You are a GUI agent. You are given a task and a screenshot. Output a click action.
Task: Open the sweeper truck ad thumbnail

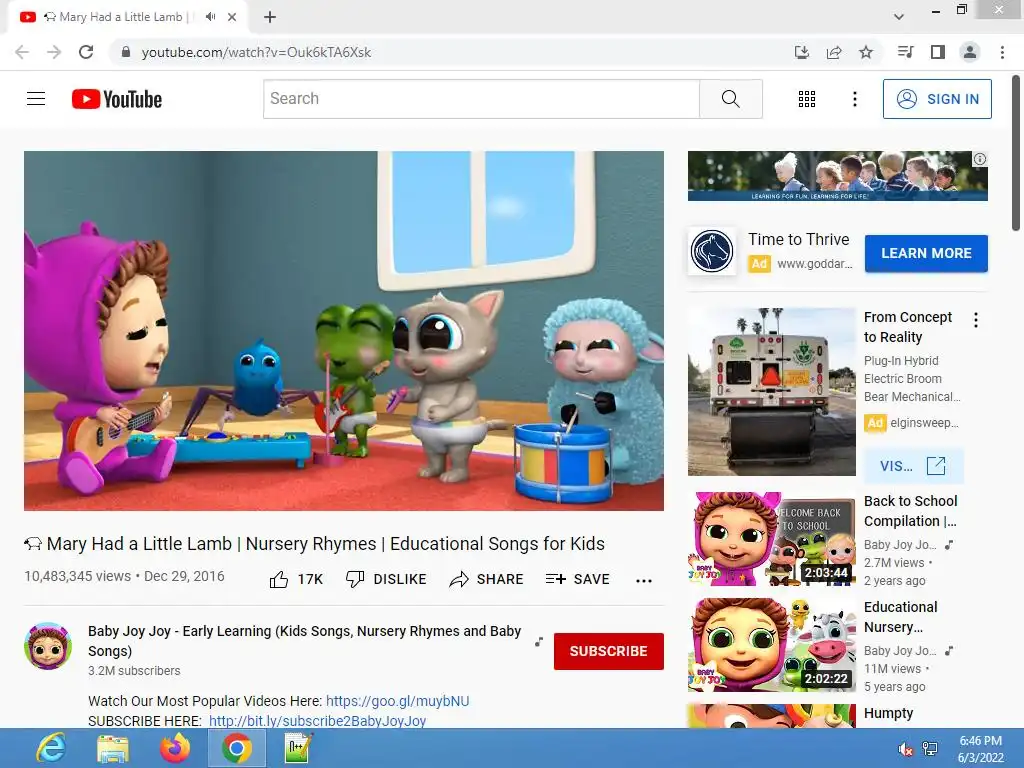tap(771, 392)
